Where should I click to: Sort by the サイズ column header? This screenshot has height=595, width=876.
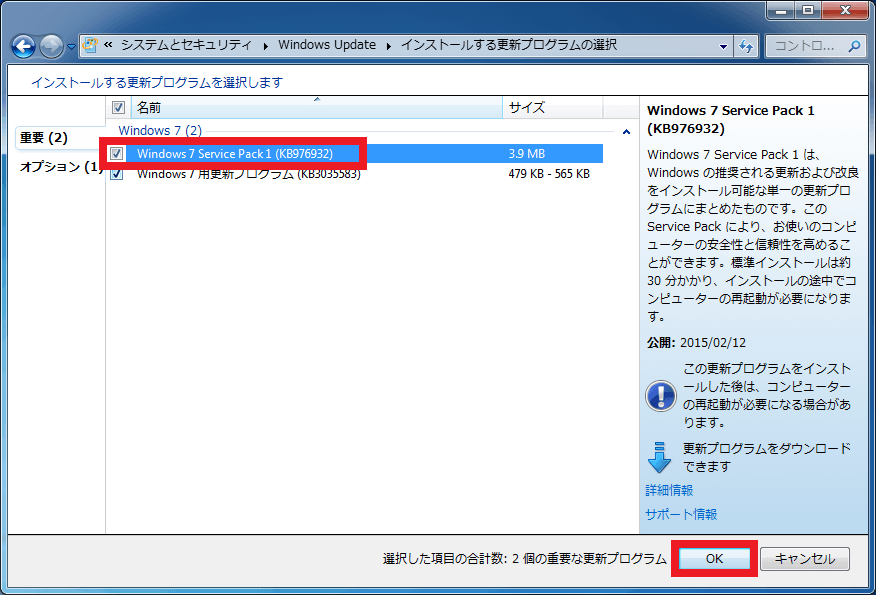pyautogui.click(x=553, y=107)
